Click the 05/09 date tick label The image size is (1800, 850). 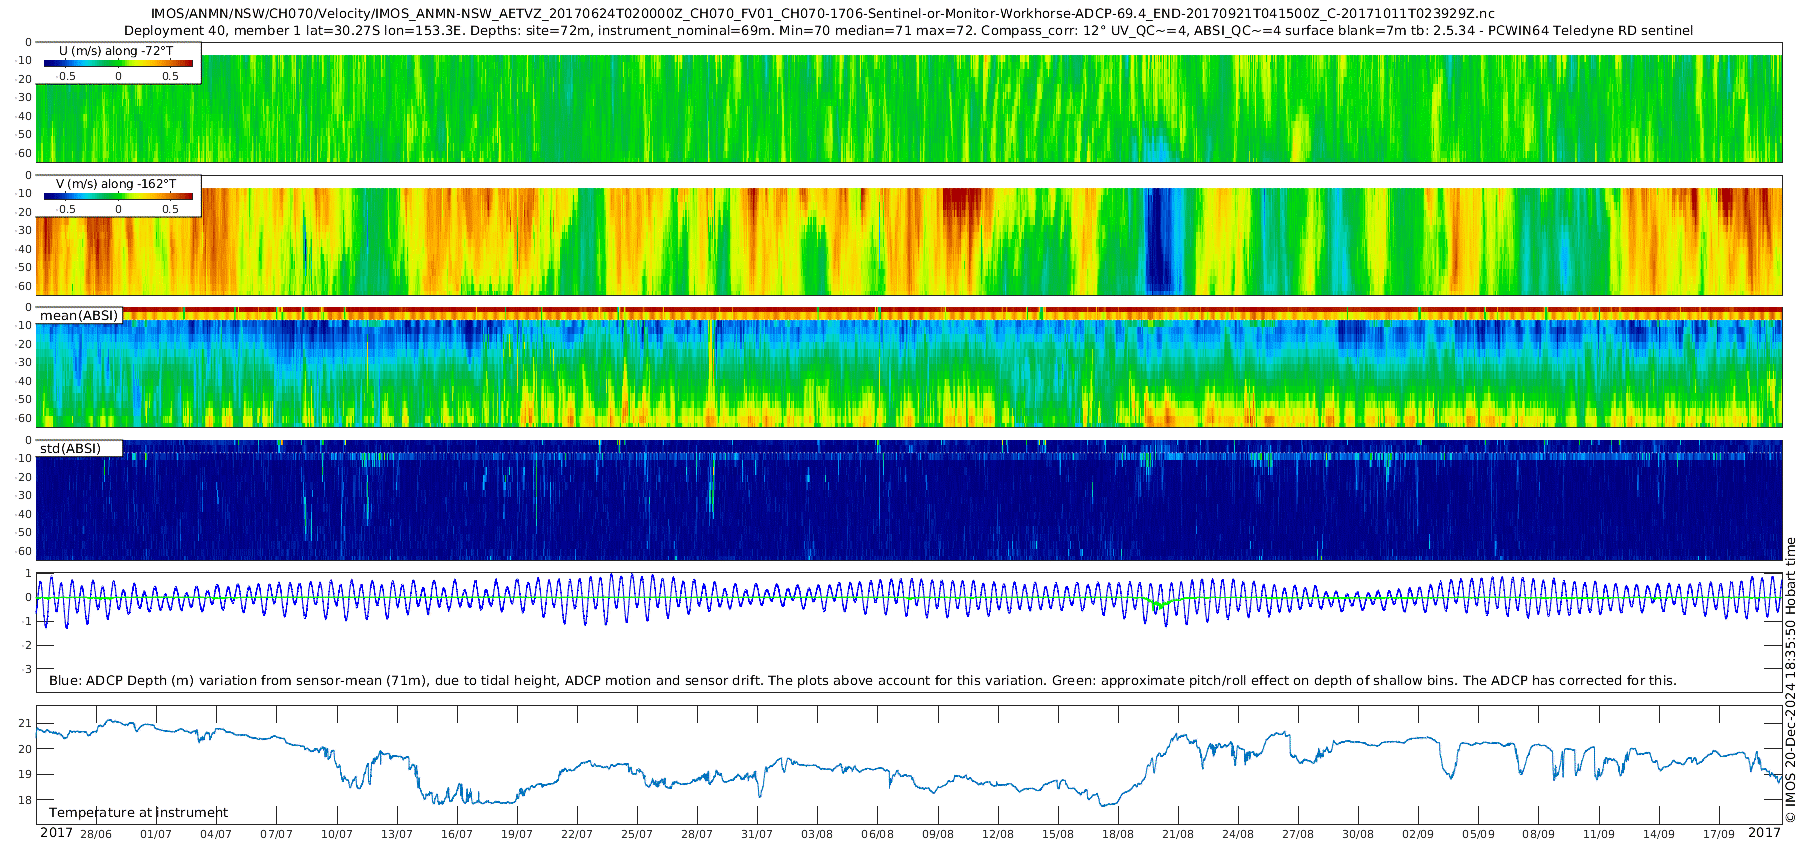point(1478,834)
